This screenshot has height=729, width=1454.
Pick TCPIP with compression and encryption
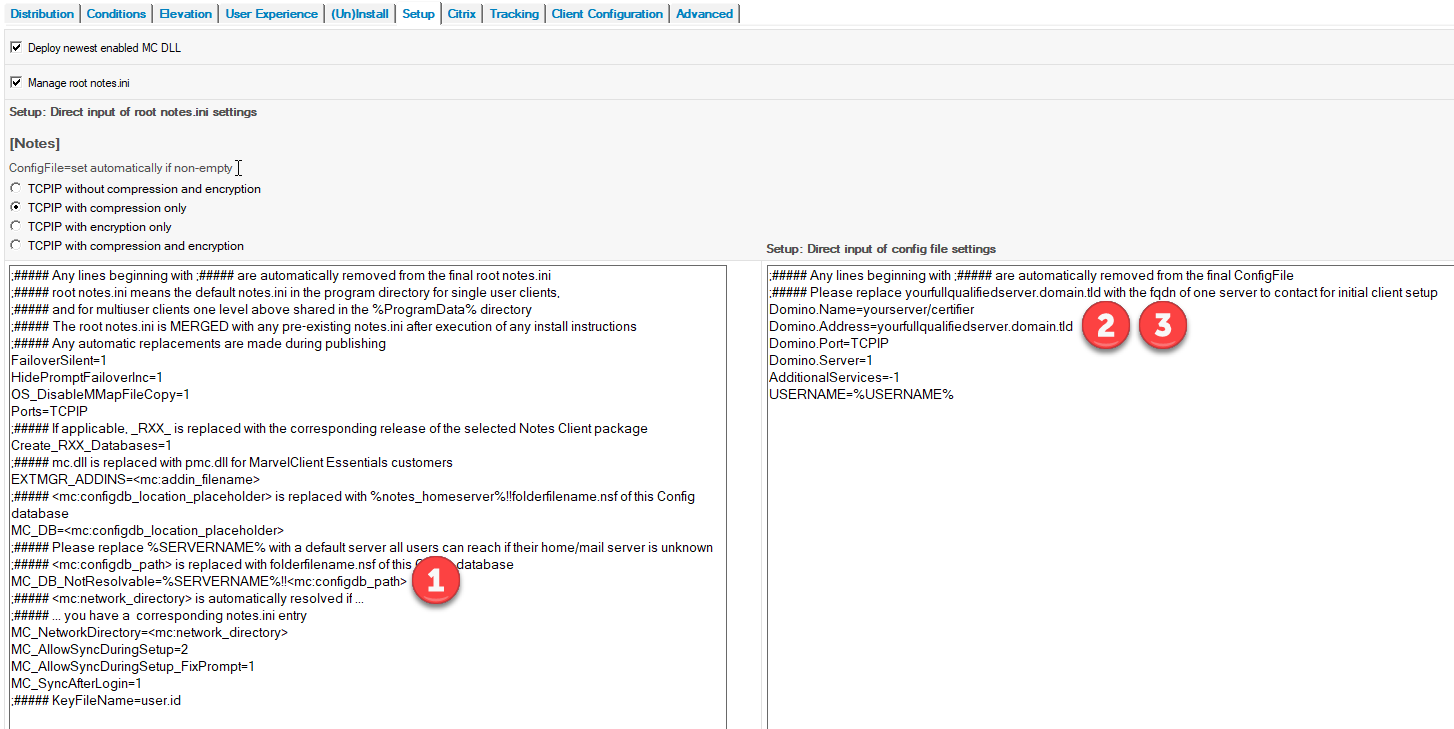(x=16, y=246)
